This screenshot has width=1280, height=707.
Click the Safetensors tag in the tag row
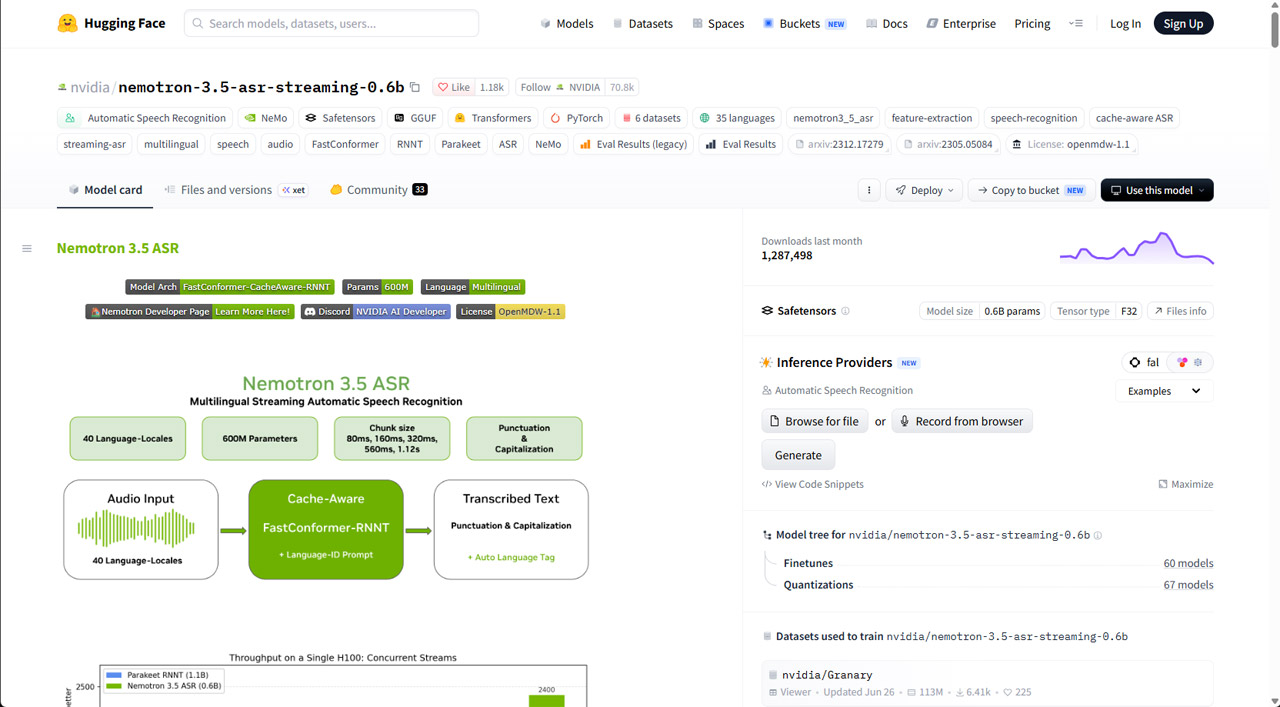pyautogui.click(x=340, y=118)
